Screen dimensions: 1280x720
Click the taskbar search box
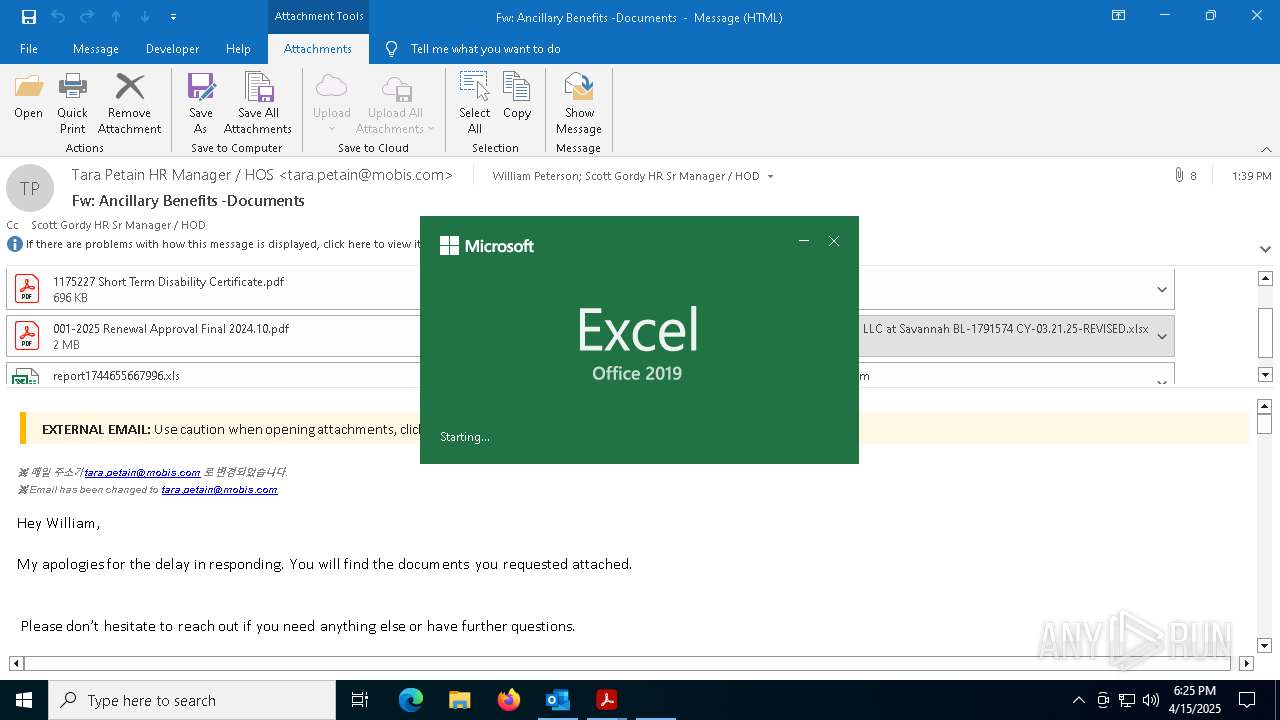tap(192, 700)
